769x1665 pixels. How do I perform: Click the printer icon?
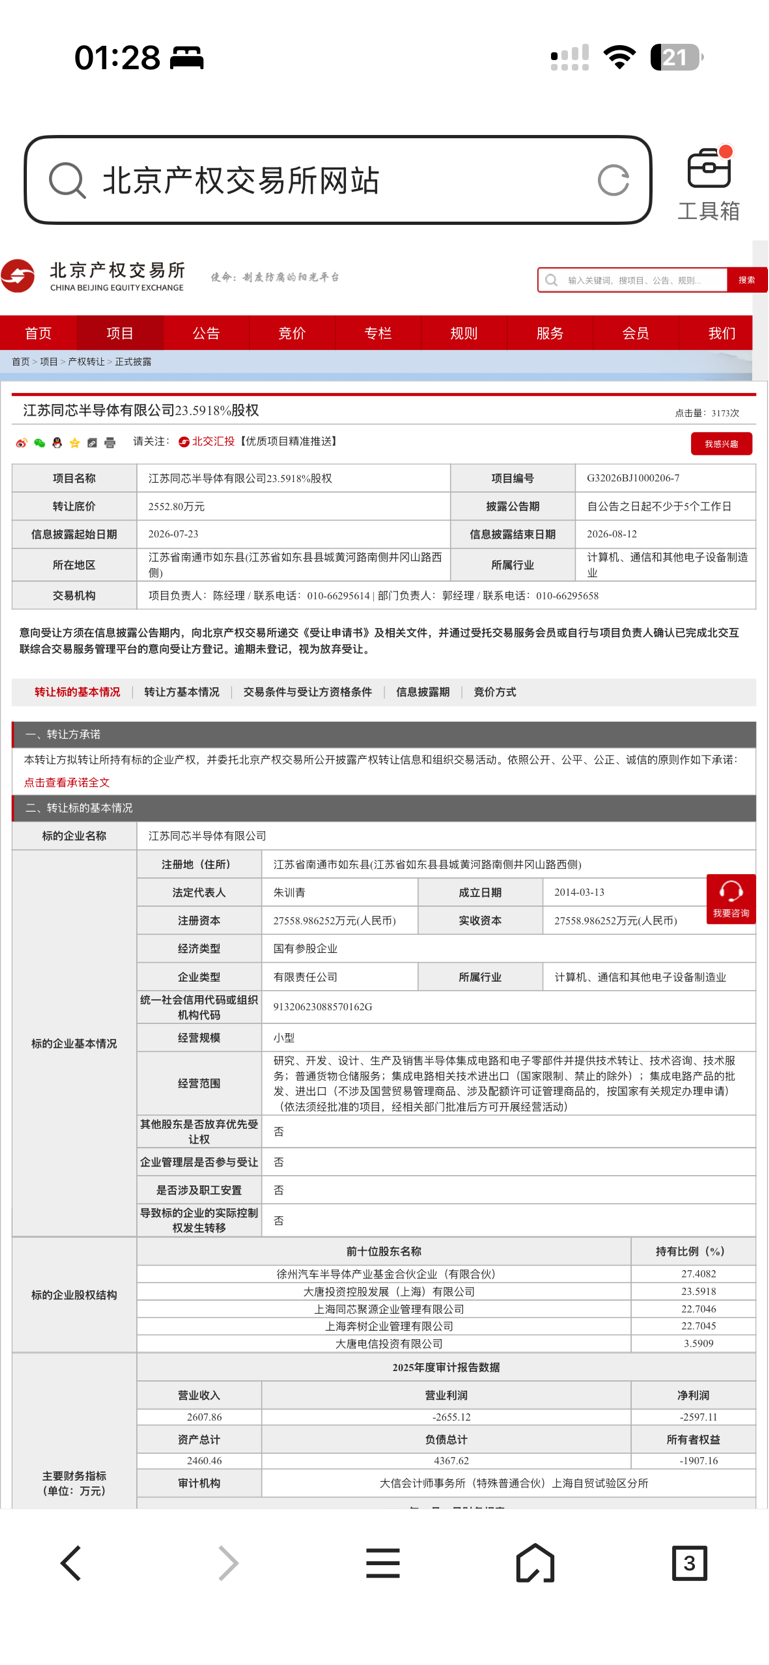(110, 442)
